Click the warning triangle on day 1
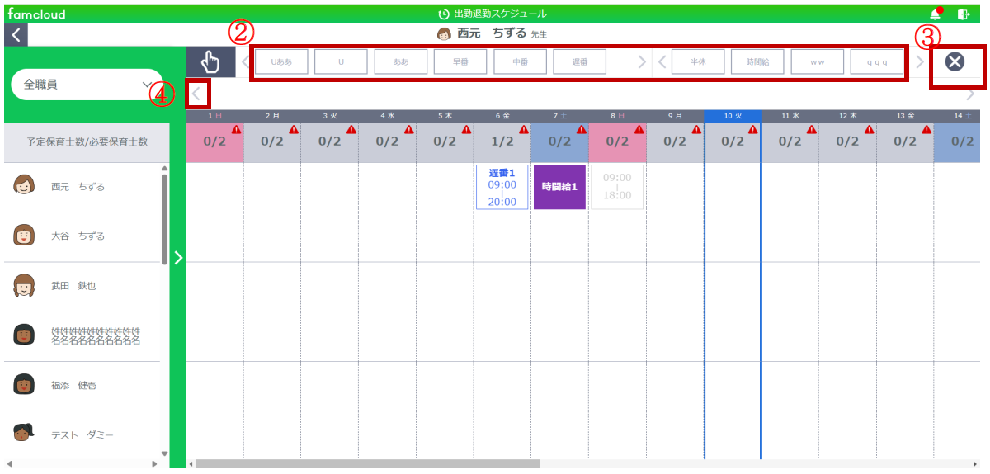Screen dimensions: 990x474 [237, 130]
